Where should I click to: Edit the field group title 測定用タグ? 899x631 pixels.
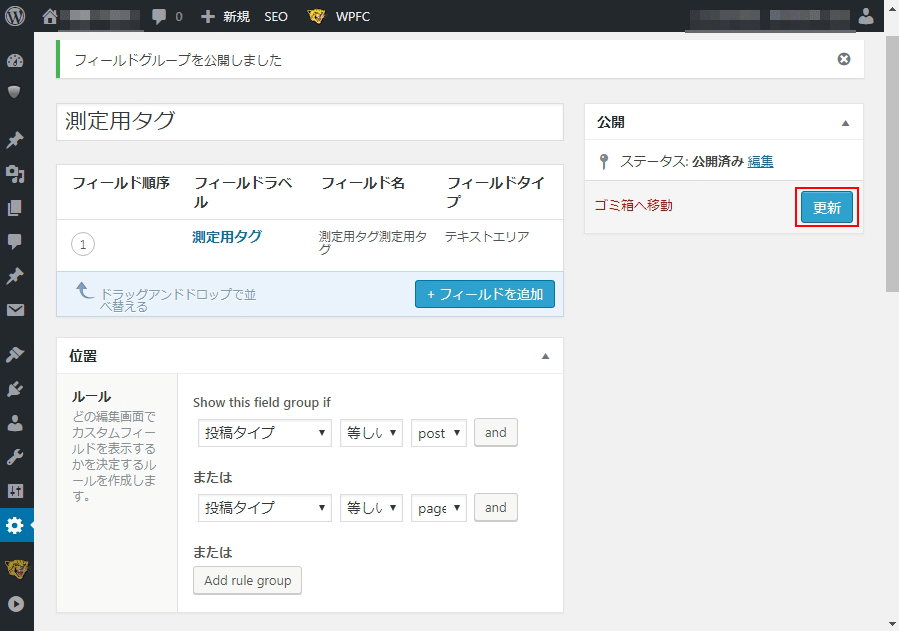pyautogui.click(x=310, y=122)
